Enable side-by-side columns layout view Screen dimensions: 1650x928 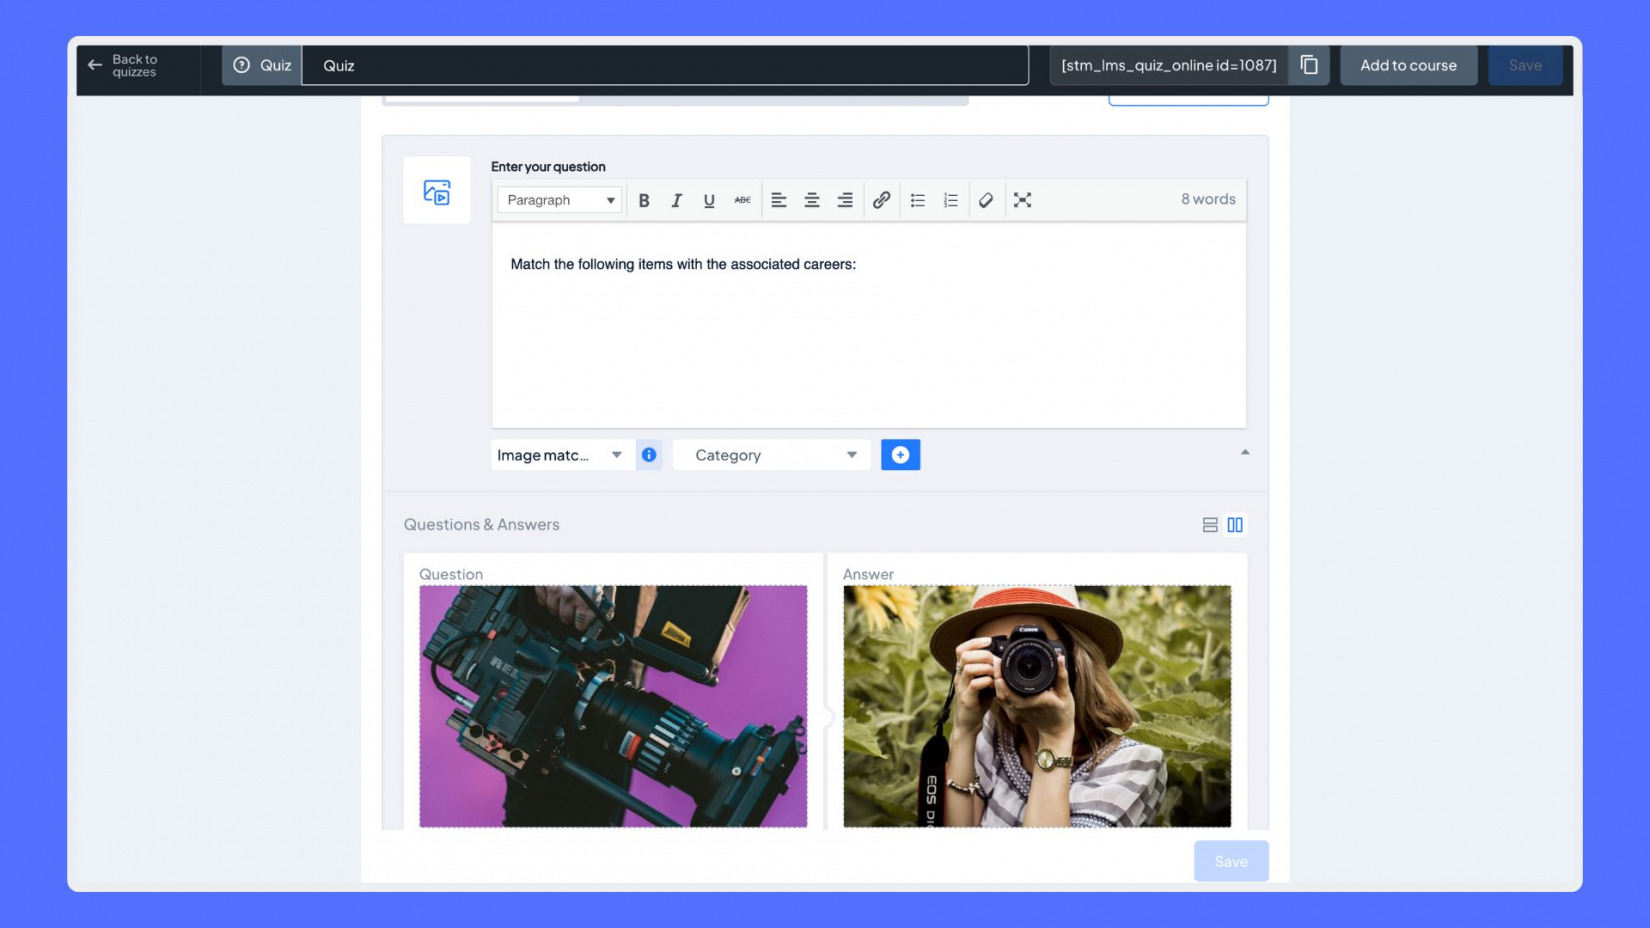(x=1236, y=524)
